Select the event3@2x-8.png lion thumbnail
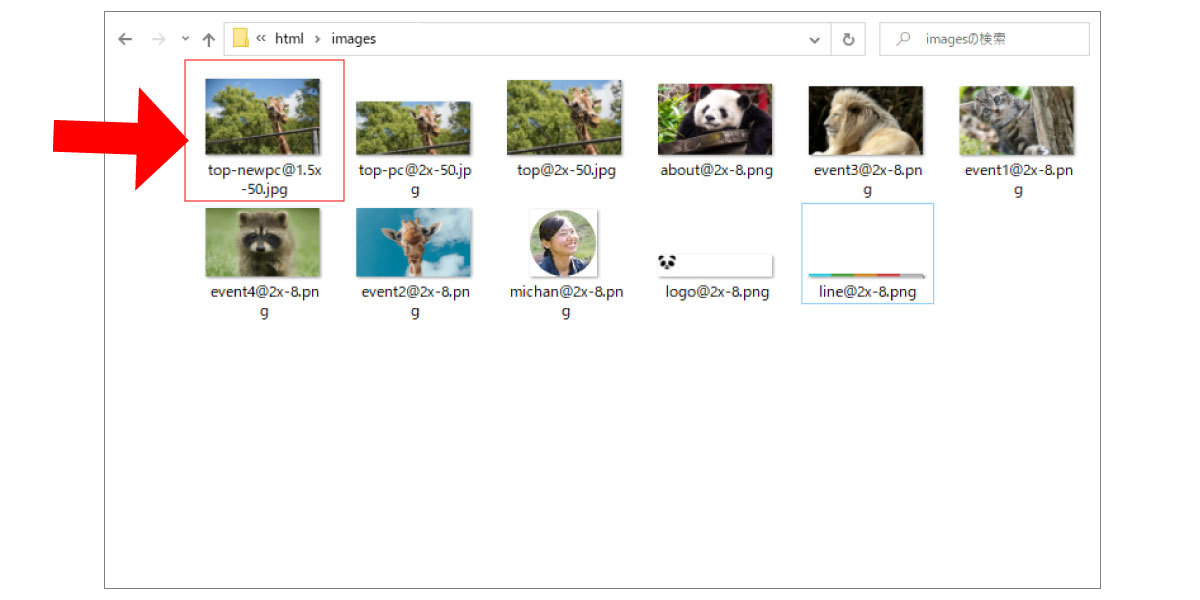 coord(866,120)
